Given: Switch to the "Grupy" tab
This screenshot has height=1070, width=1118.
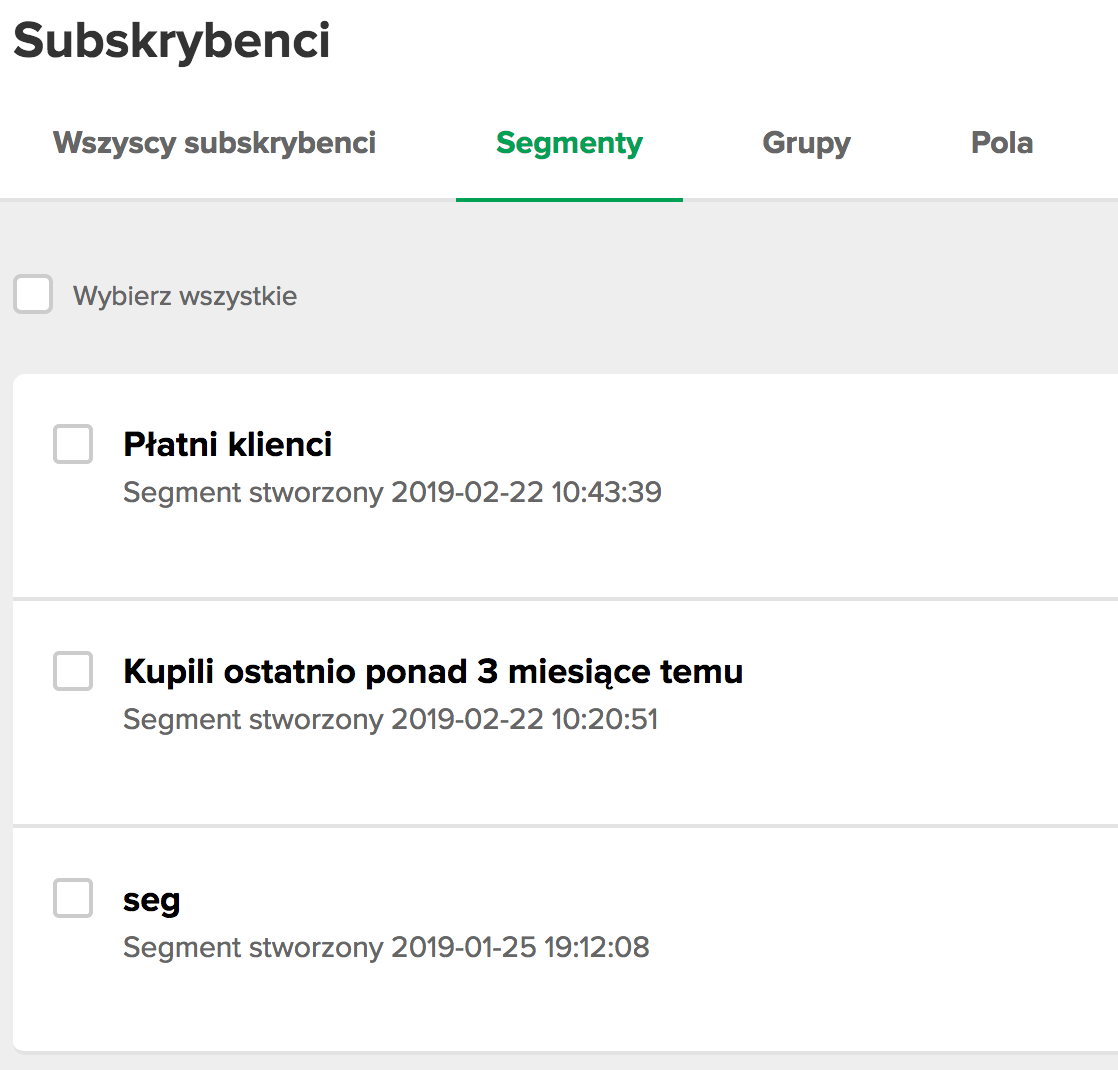Looking at the screenshot, I should (806, 142).
